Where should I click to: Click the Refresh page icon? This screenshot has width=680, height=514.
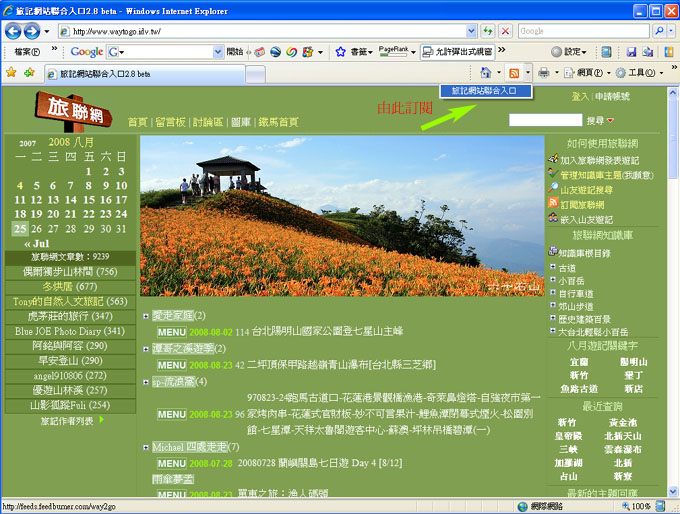point(487,32)
